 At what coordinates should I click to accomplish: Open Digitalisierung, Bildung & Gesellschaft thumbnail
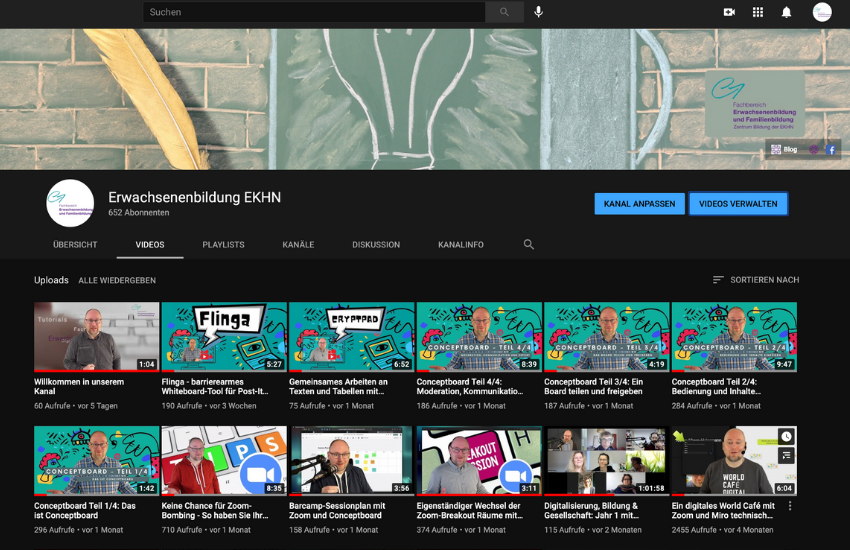[607, 461]
